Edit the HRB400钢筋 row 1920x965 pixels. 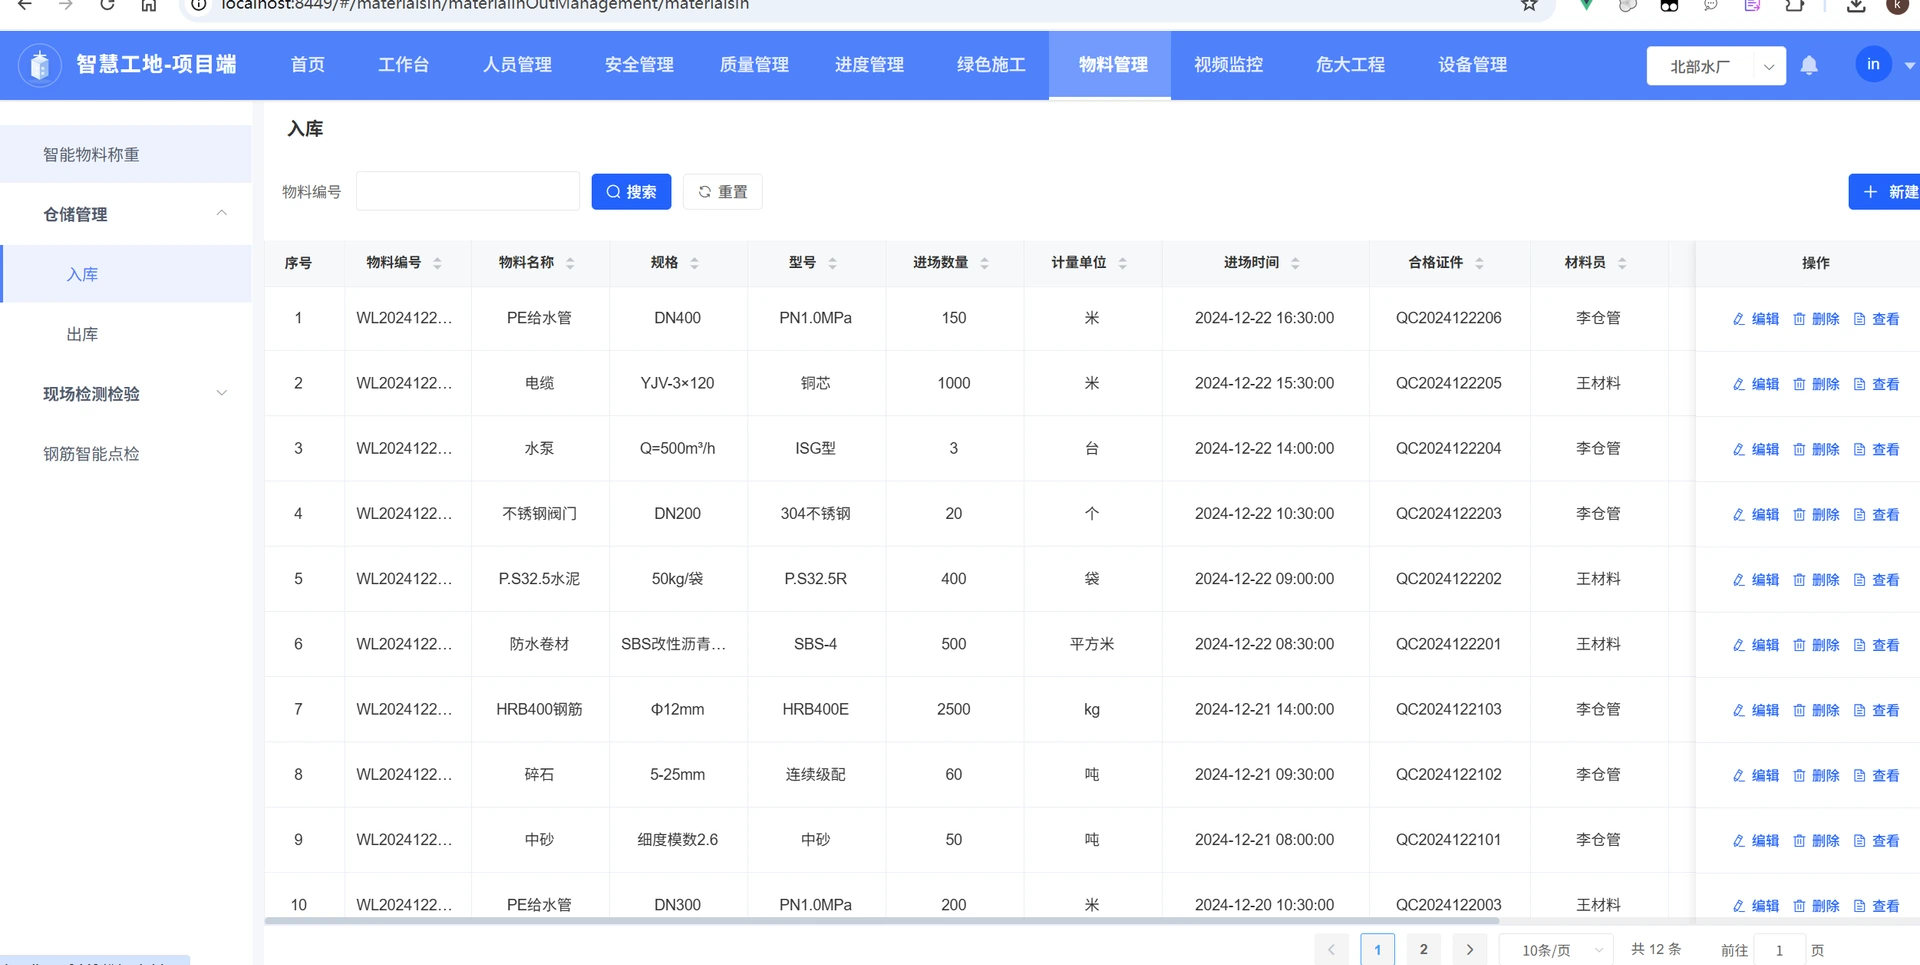1756,710
